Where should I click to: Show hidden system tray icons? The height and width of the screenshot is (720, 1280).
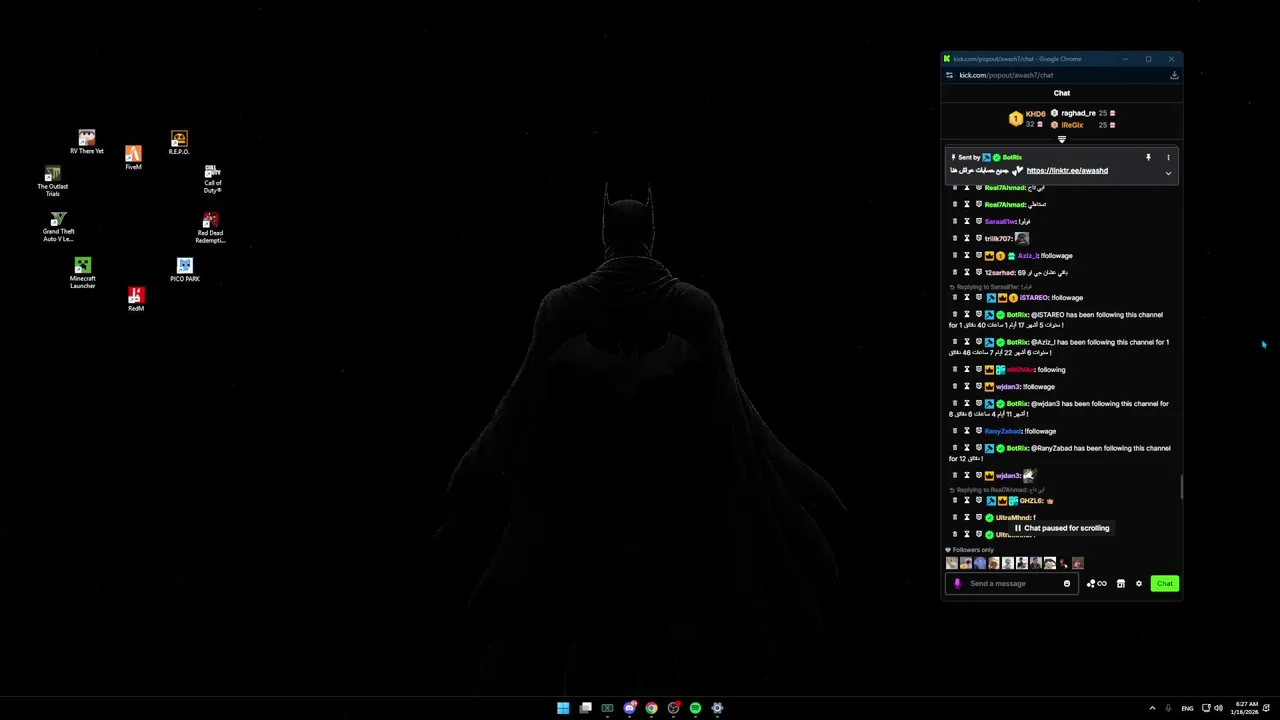1153,708
